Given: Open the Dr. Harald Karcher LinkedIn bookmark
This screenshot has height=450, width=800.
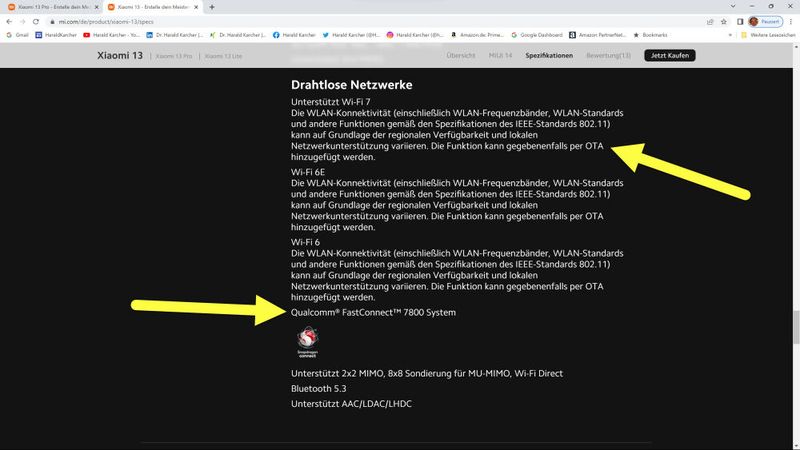Looking at the screenshot, I should 174,35.
